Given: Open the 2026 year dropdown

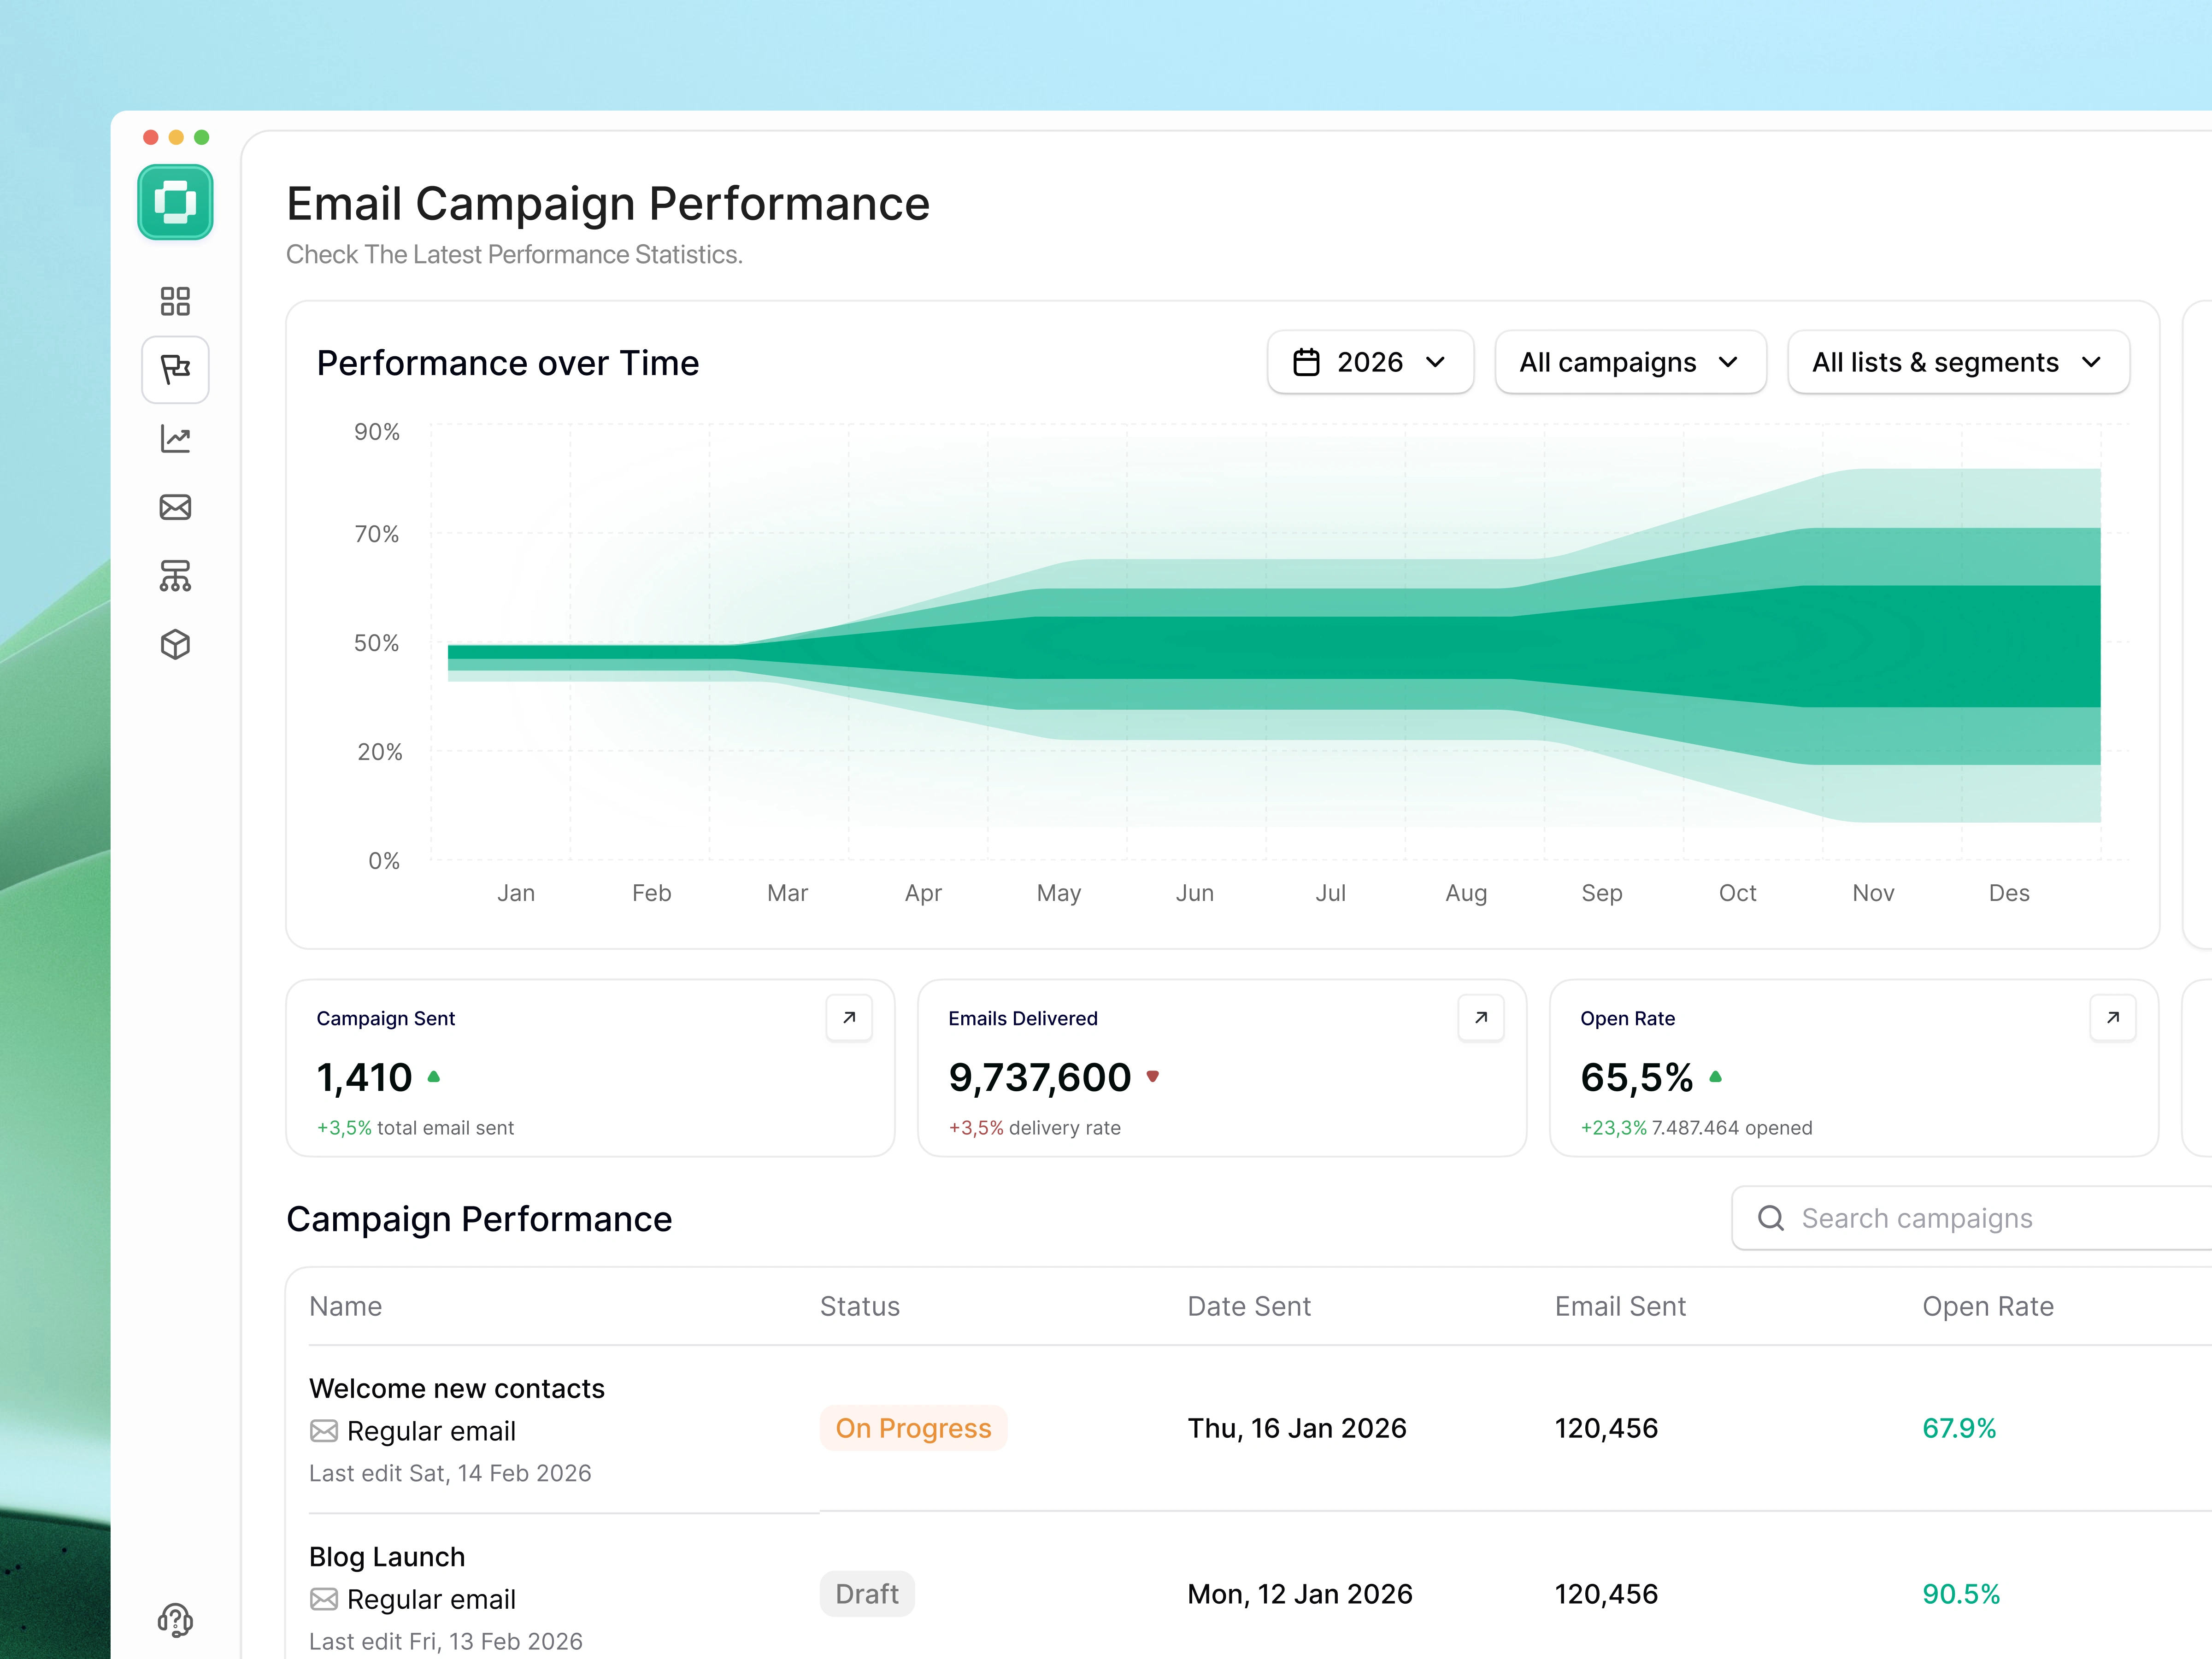Looking at the screenshot, I should pyautogui.click(x=1370, y=362).
